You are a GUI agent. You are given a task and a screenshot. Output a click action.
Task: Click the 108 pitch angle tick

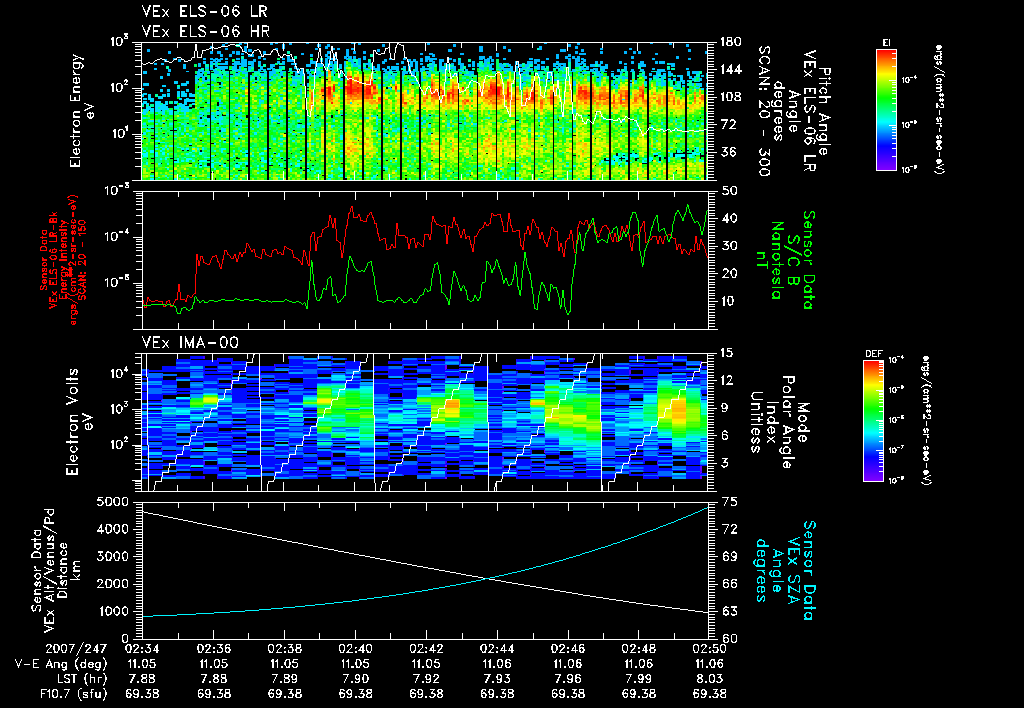[x=730, y=97]
